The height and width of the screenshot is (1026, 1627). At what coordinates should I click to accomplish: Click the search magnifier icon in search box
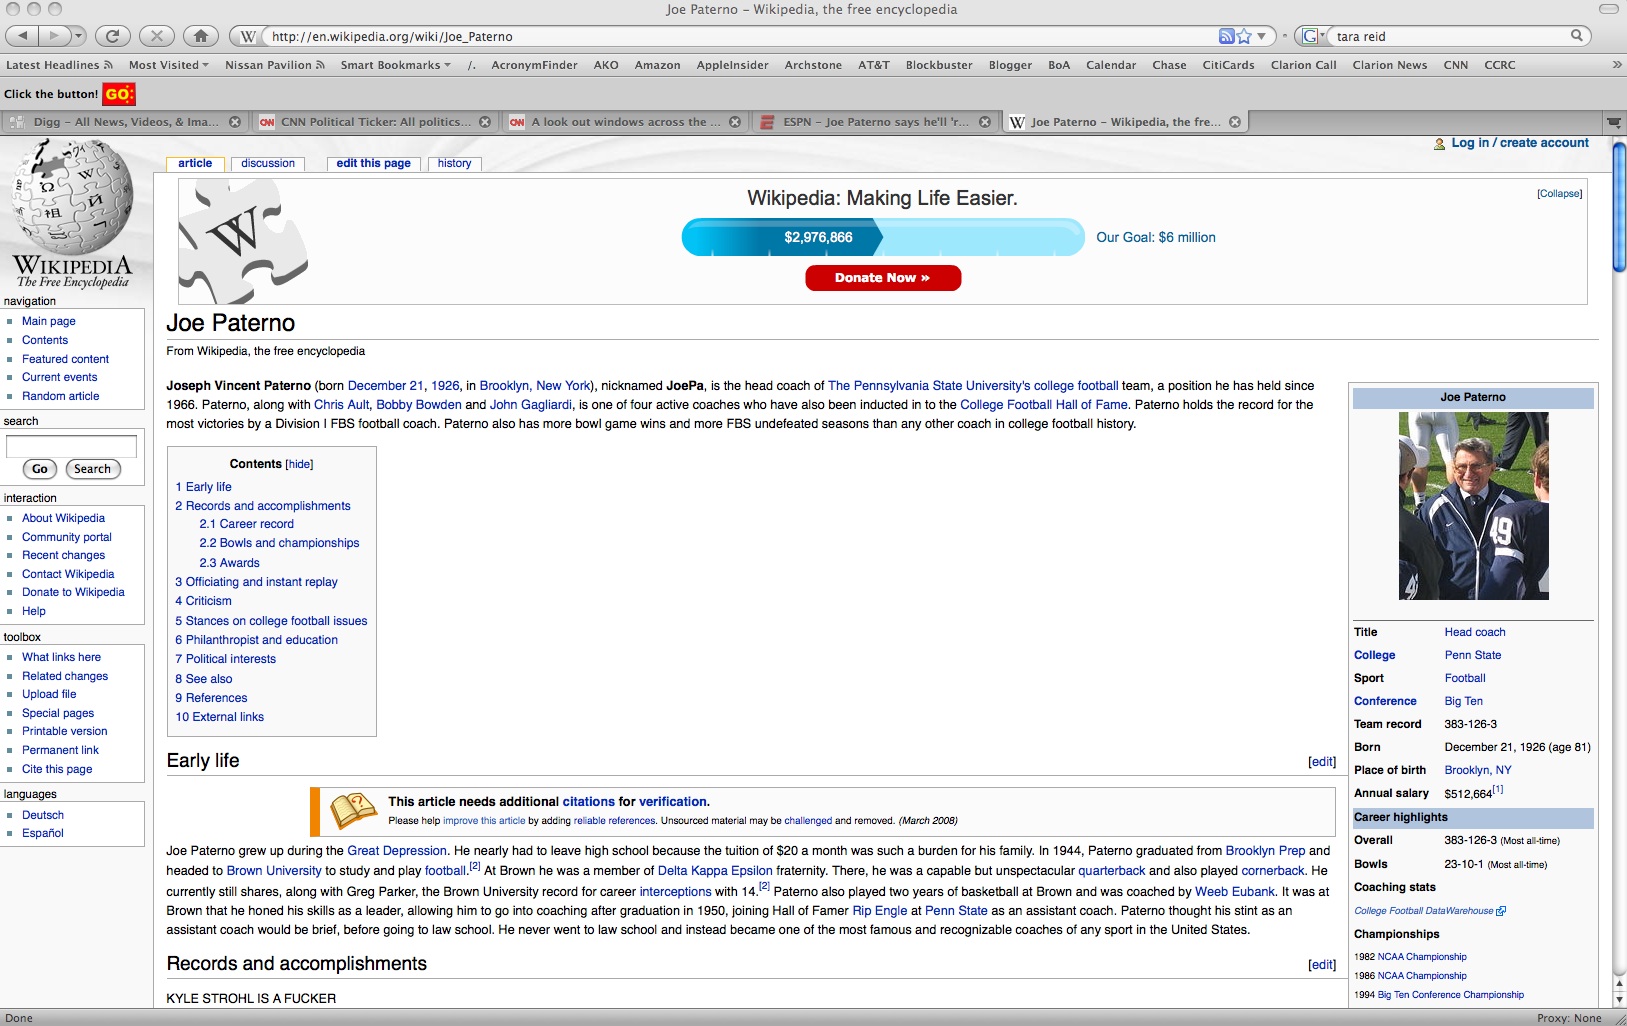[1577, 36]
